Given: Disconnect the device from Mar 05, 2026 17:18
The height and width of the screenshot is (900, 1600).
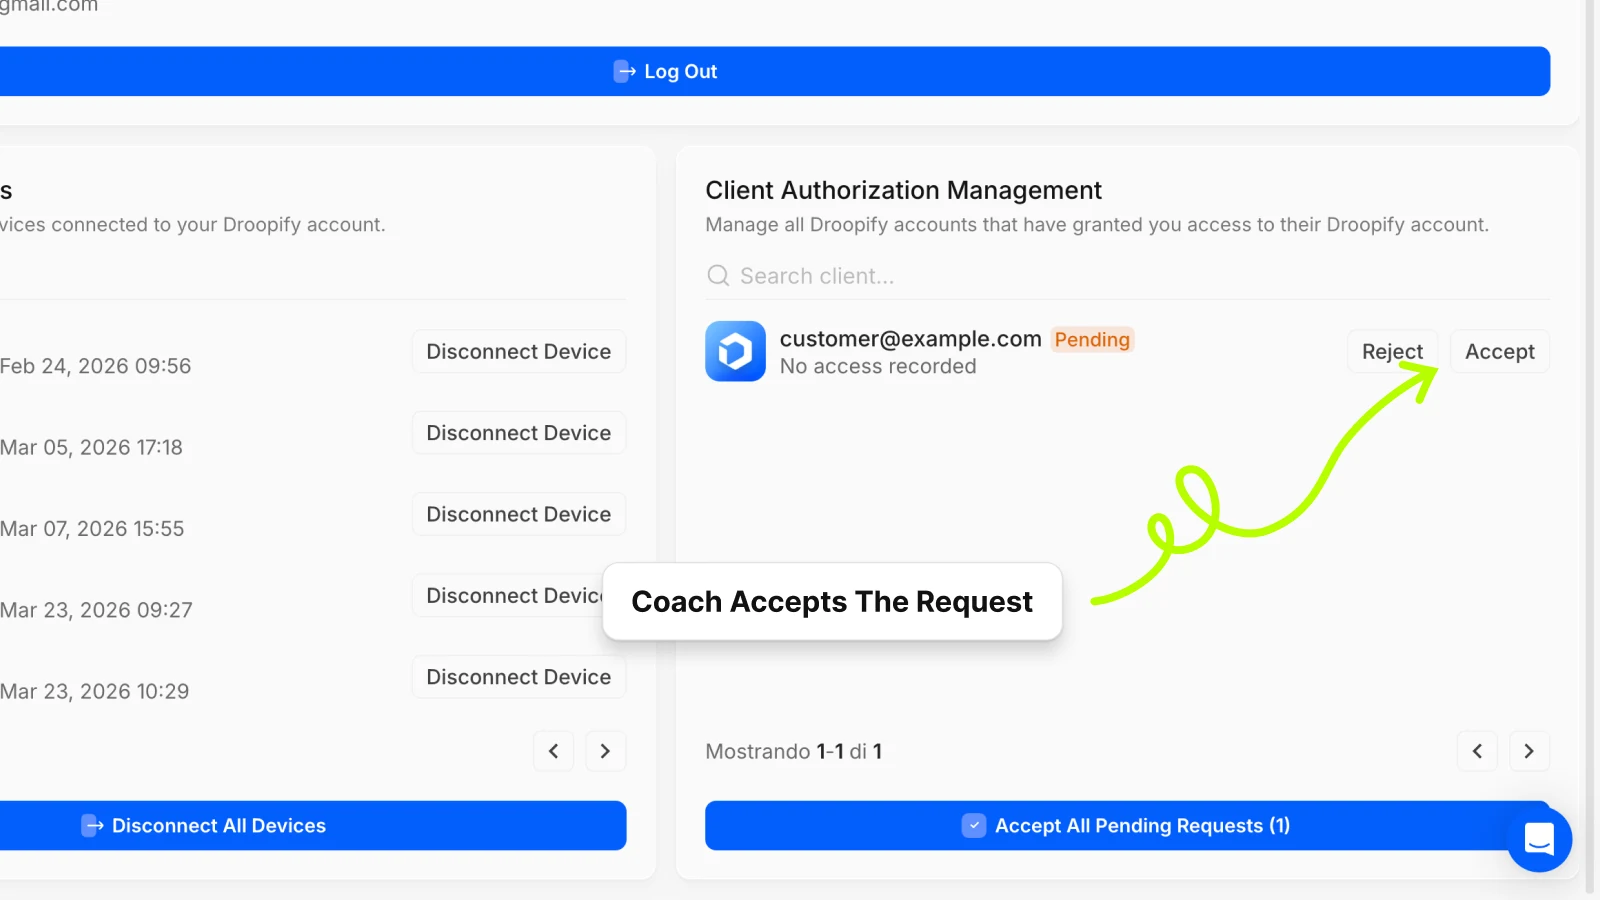Looking at the screenshot, I should 518,433.
